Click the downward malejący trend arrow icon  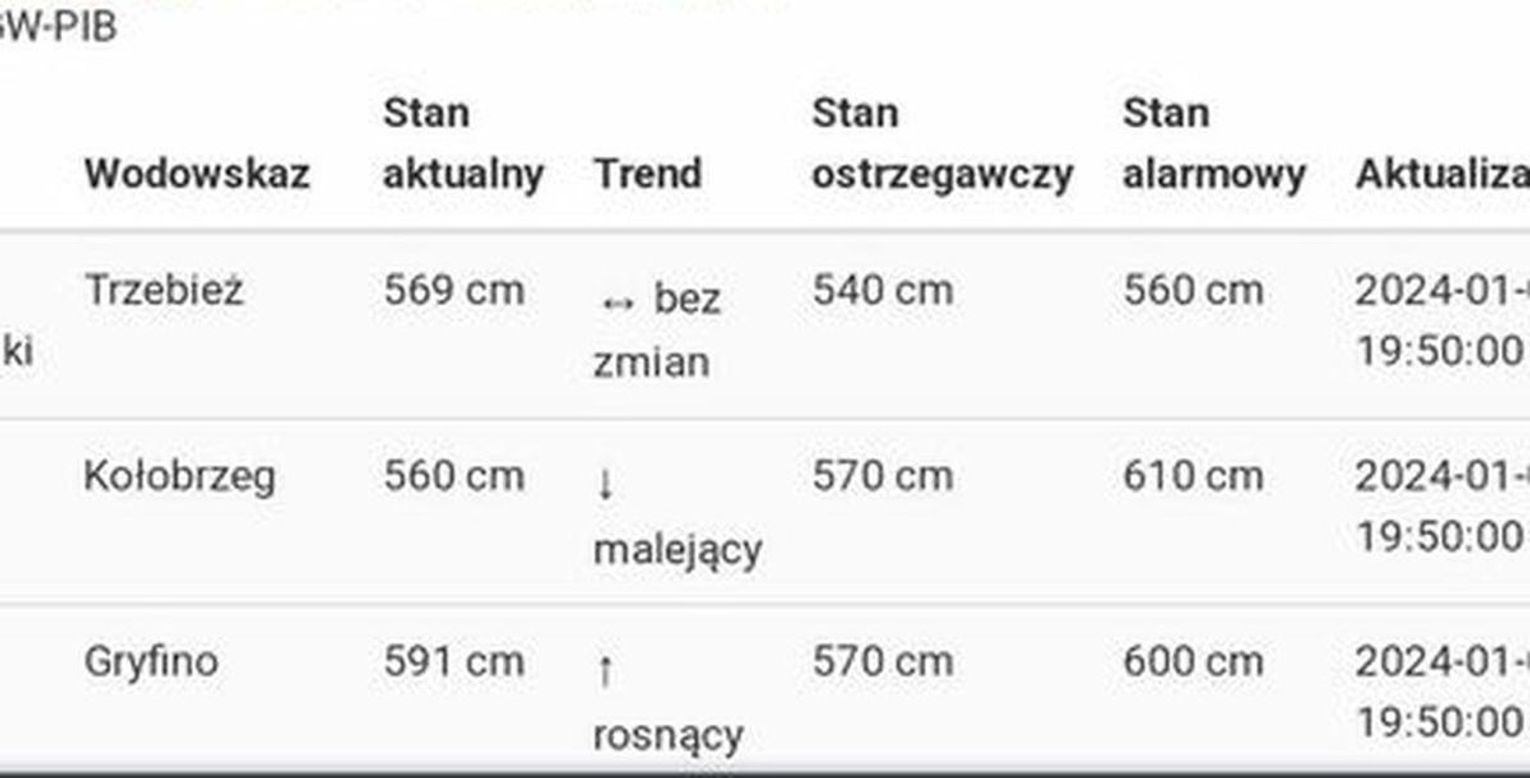(x=604, y=485)
